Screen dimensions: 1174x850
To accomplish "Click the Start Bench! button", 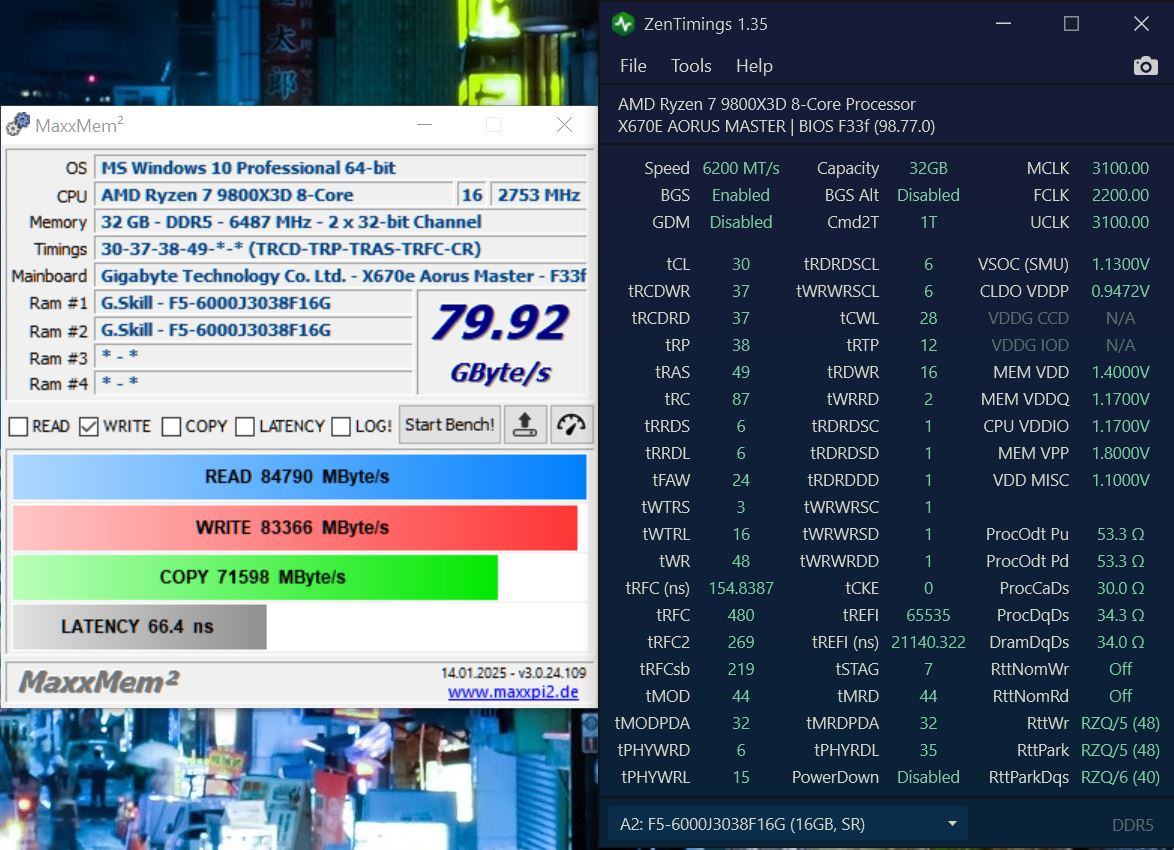I will pos(449,425).
